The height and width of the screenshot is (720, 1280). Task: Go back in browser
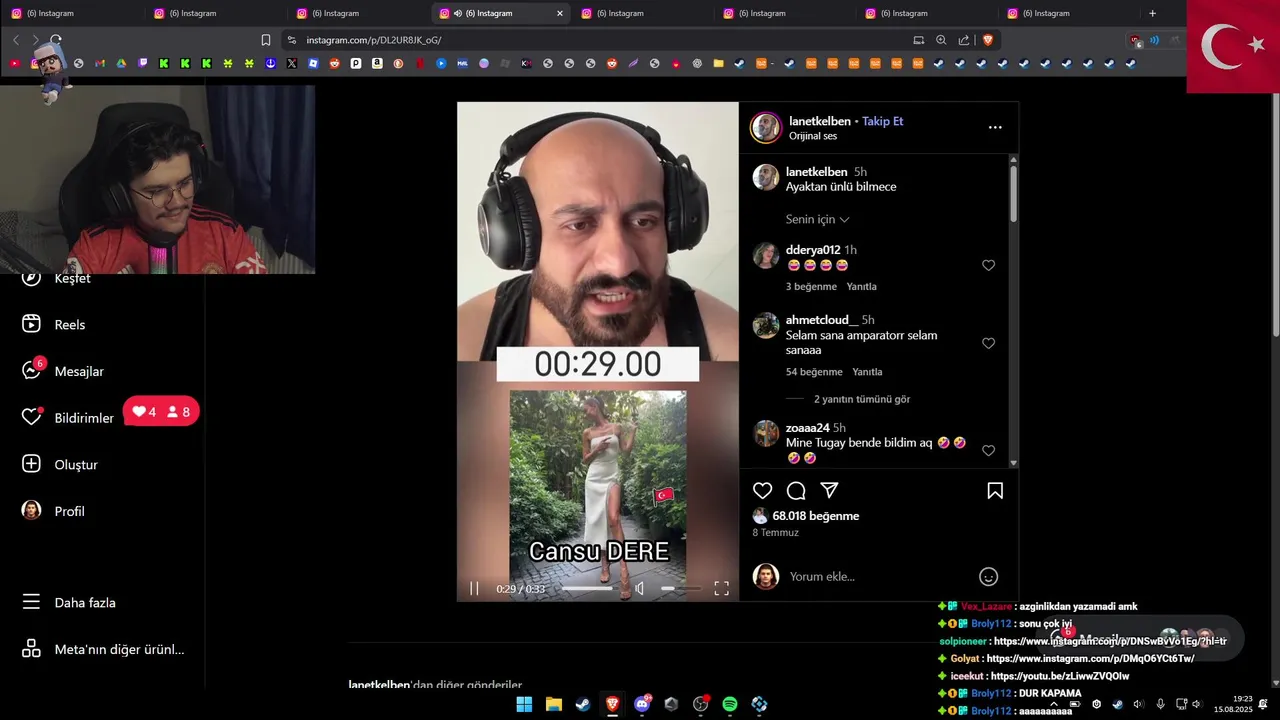pos(16,40)
